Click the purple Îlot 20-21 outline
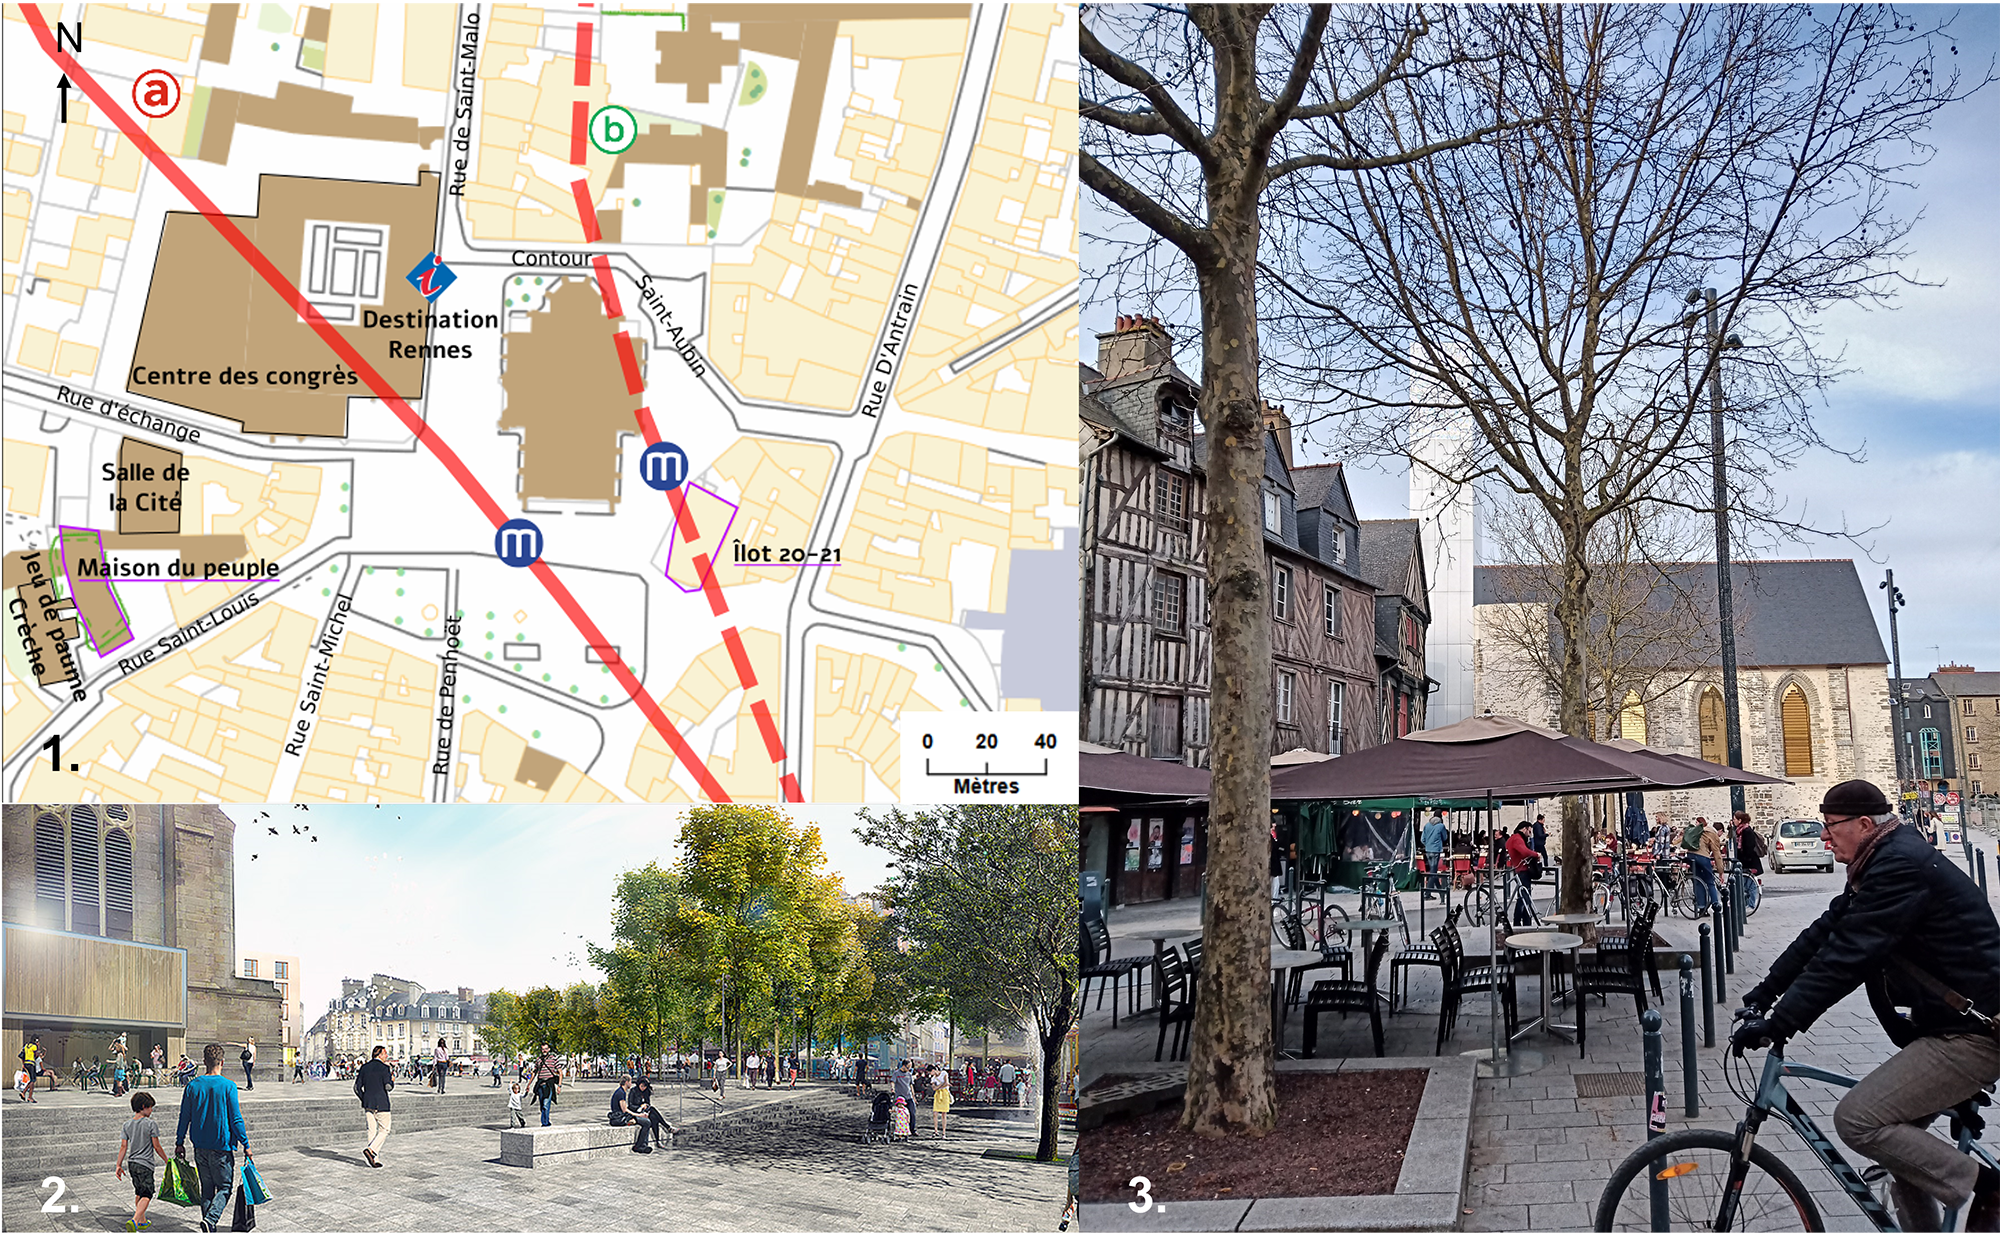 [x=701, y=537]
